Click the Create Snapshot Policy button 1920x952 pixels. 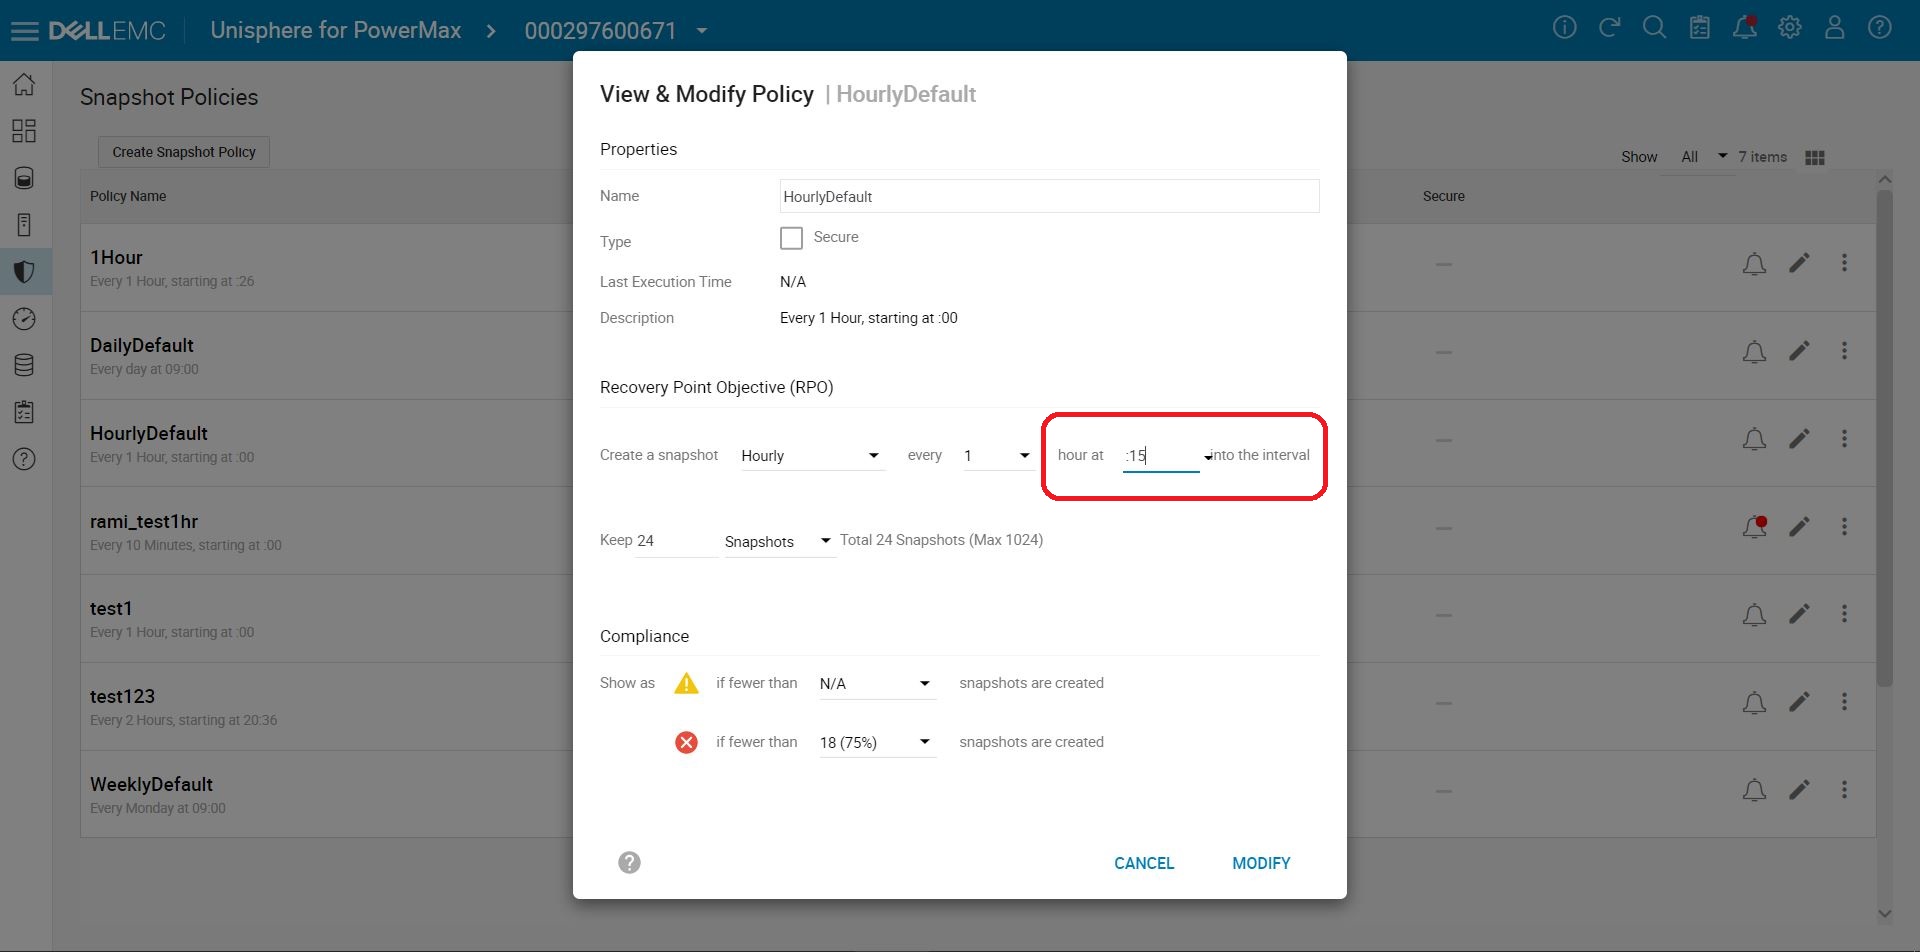pyautogui.click(x=182, y=151)
